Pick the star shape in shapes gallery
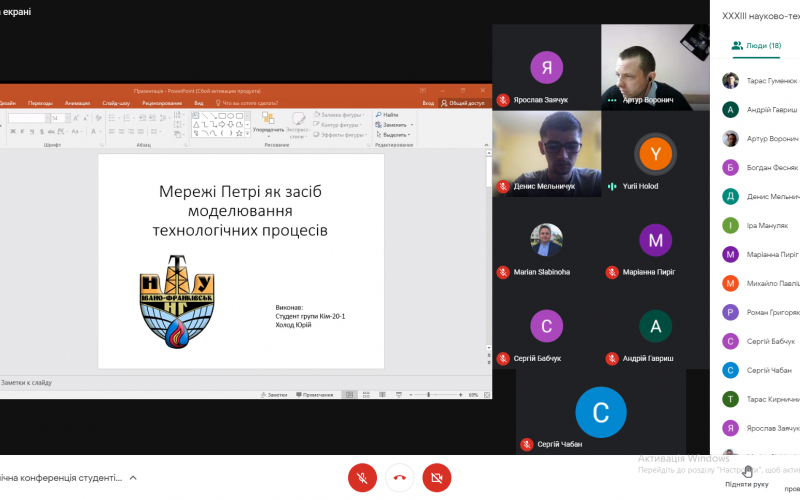The height and width of the screenshot is (500, 800). point(239,133)
